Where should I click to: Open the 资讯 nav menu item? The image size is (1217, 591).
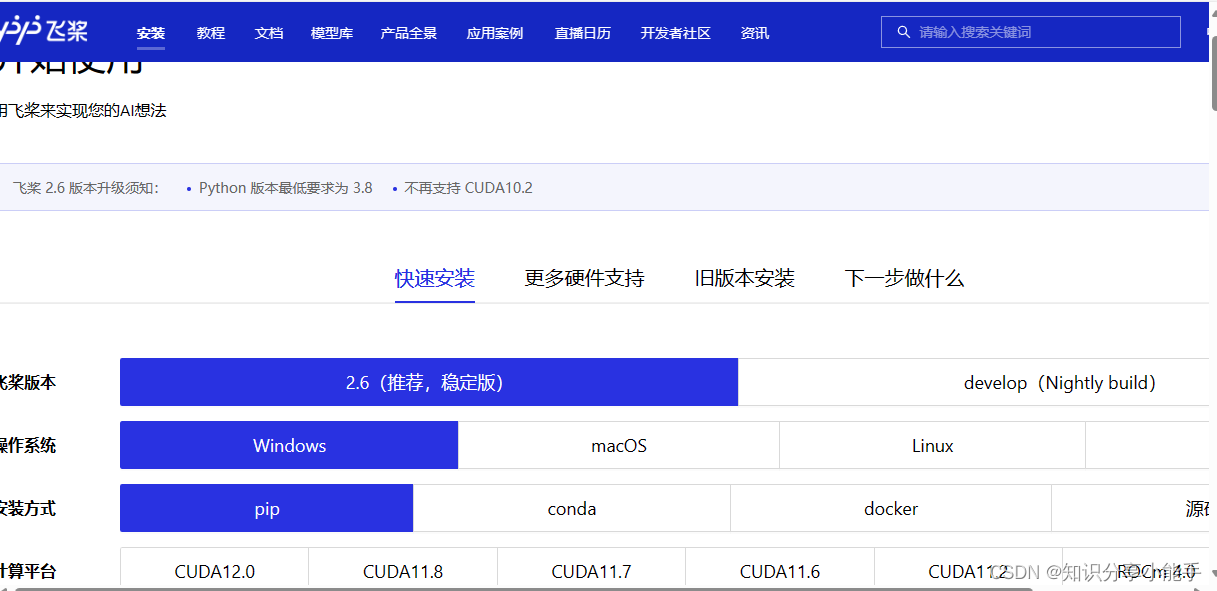[x=755, y=33]
